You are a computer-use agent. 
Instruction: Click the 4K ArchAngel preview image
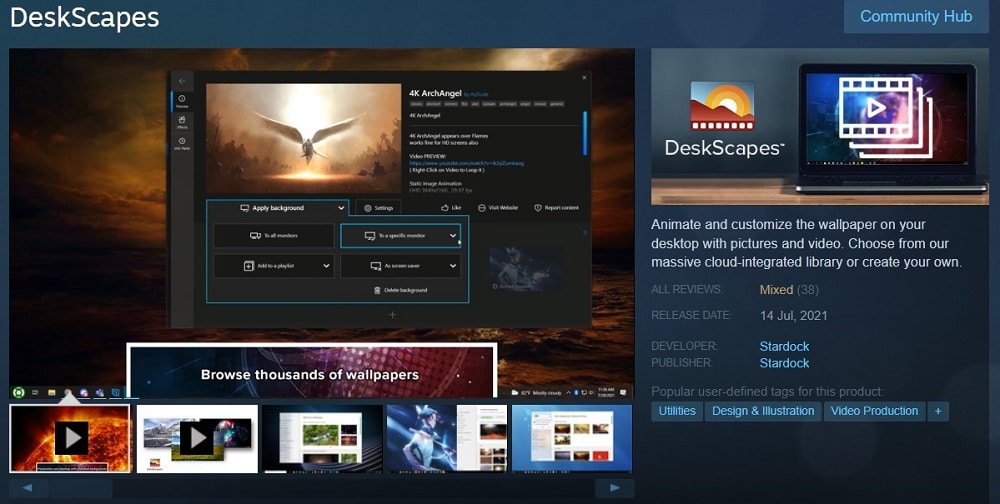click(x=304, y=138)
